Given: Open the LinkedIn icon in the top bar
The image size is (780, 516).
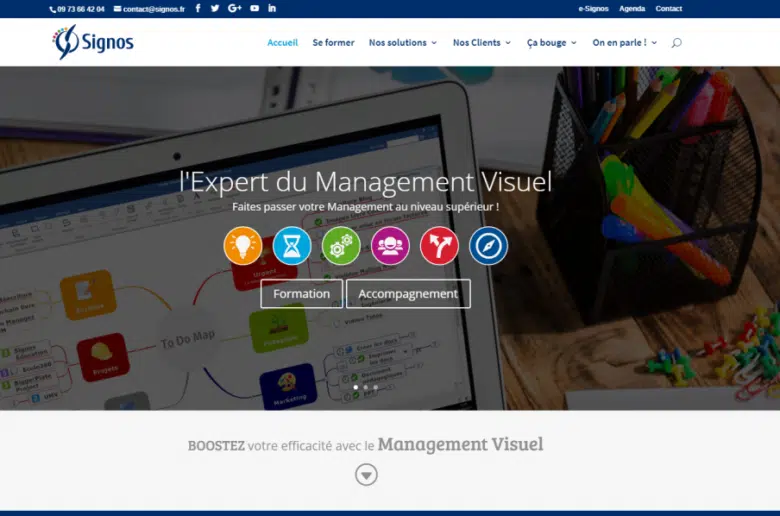Looking at the screenshot, I should (x=272, y=8).
